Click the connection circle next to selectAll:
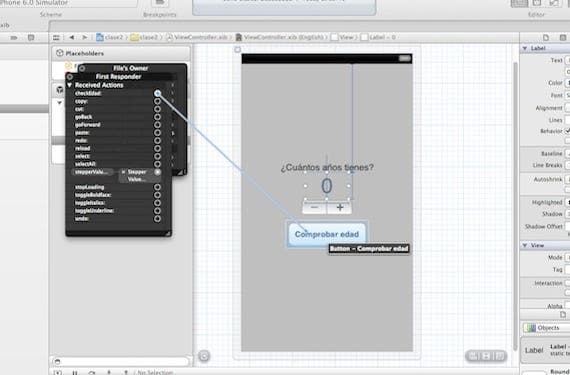Screen dimensions: 570x375 157,164
